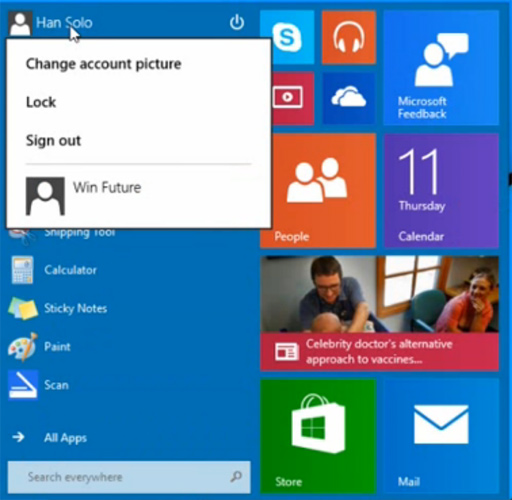Click the Sticky Notes app icon
The height and width of the screenshot is (500, 512).
pyautogui.click(x=23, y=308)
